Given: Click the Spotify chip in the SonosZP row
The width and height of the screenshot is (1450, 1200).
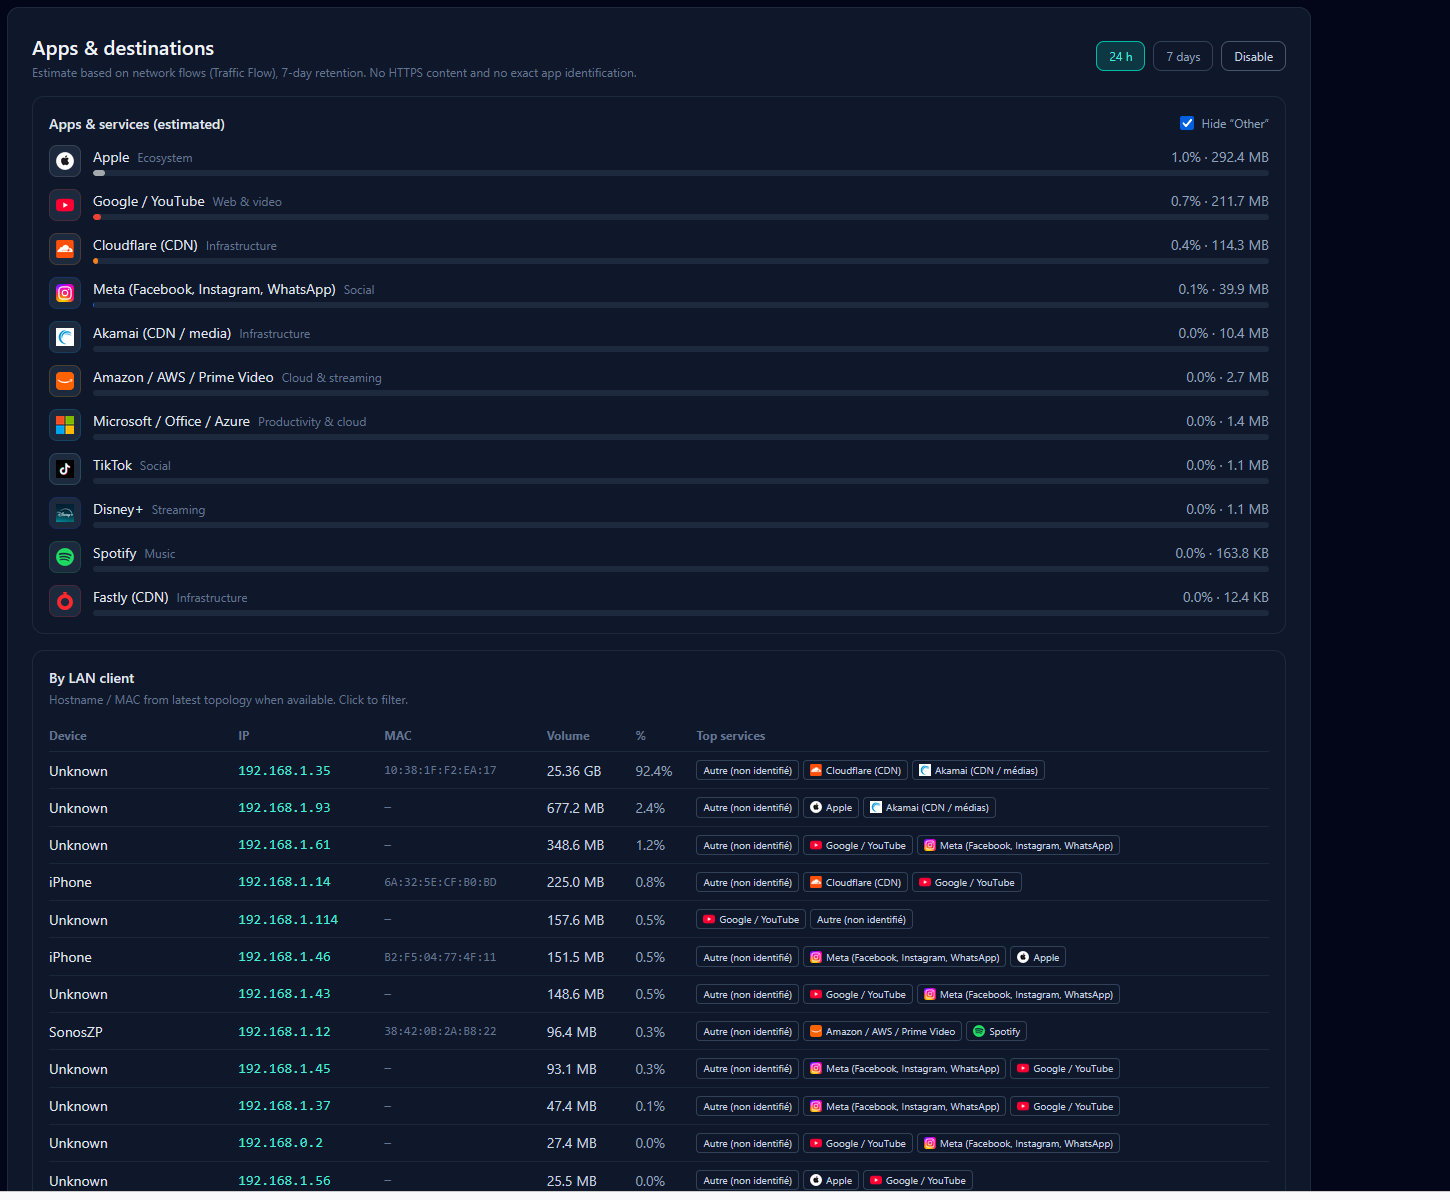Looking at the screenshot, I should point(996,1032).
